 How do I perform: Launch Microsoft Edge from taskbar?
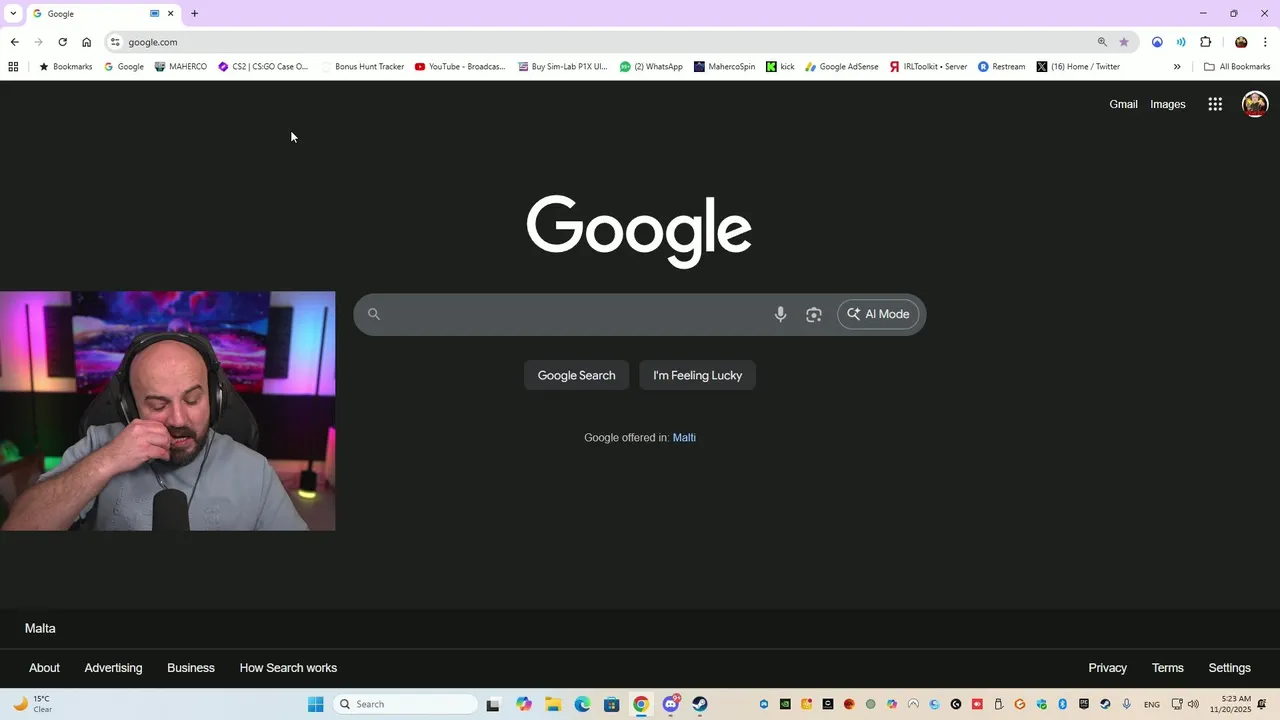pyautogui.click(x=582, y=704)
